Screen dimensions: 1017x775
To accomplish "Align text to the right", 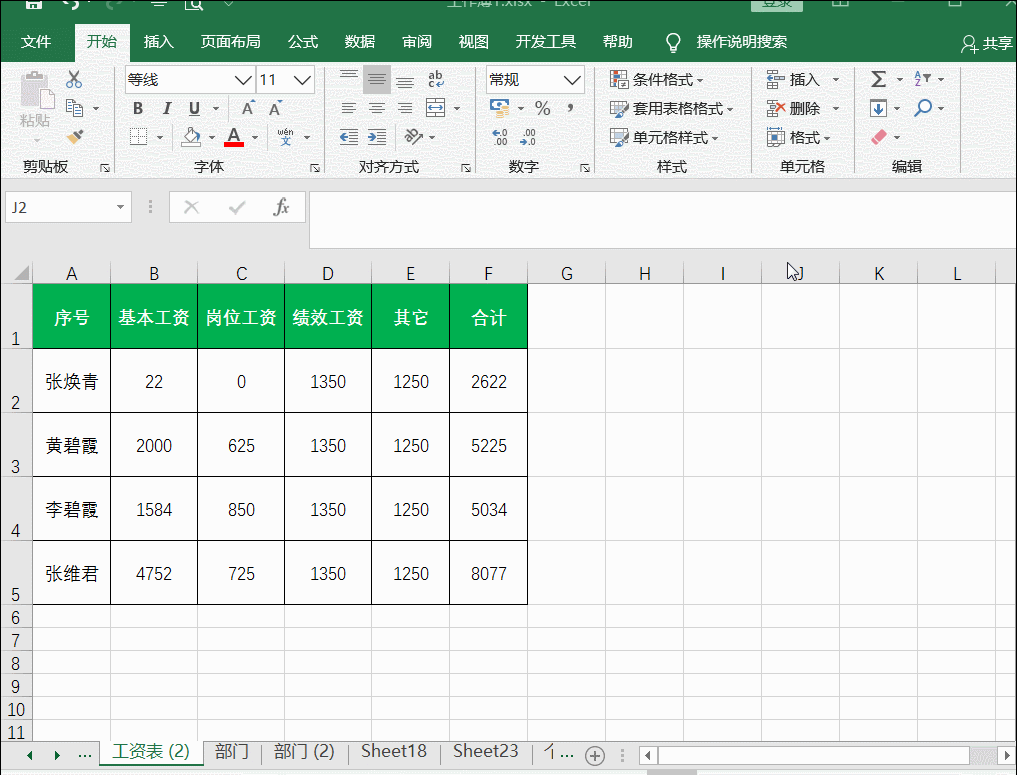I will pos(405,108).
